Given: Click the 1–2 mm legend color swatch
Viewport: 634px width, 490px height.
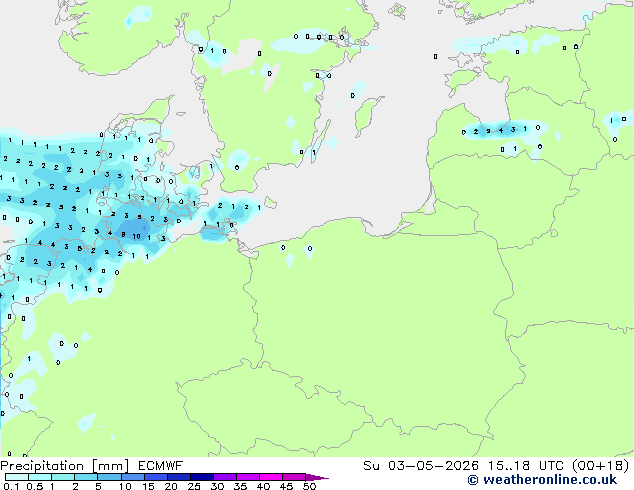Looking at the screenshot, I should (63, 477).
